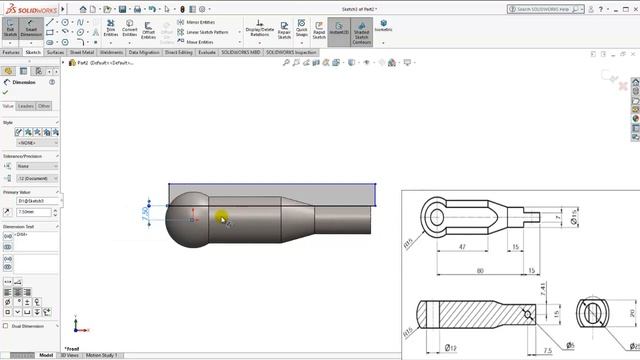Expand the Dual Dimension section
Viewport: 640px width, 360px height.
pos(57,326)
